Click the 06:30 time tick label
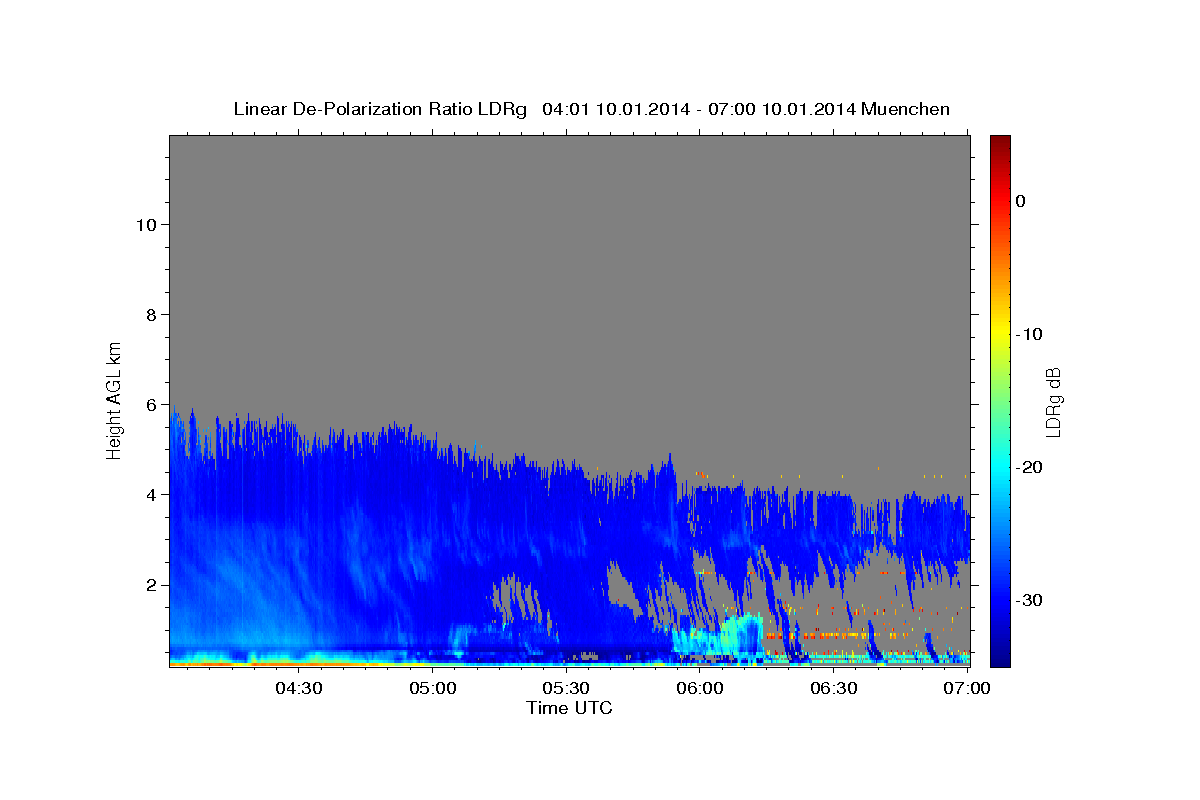The height and width of the screenshot is (800, 1200). [833, 688]
